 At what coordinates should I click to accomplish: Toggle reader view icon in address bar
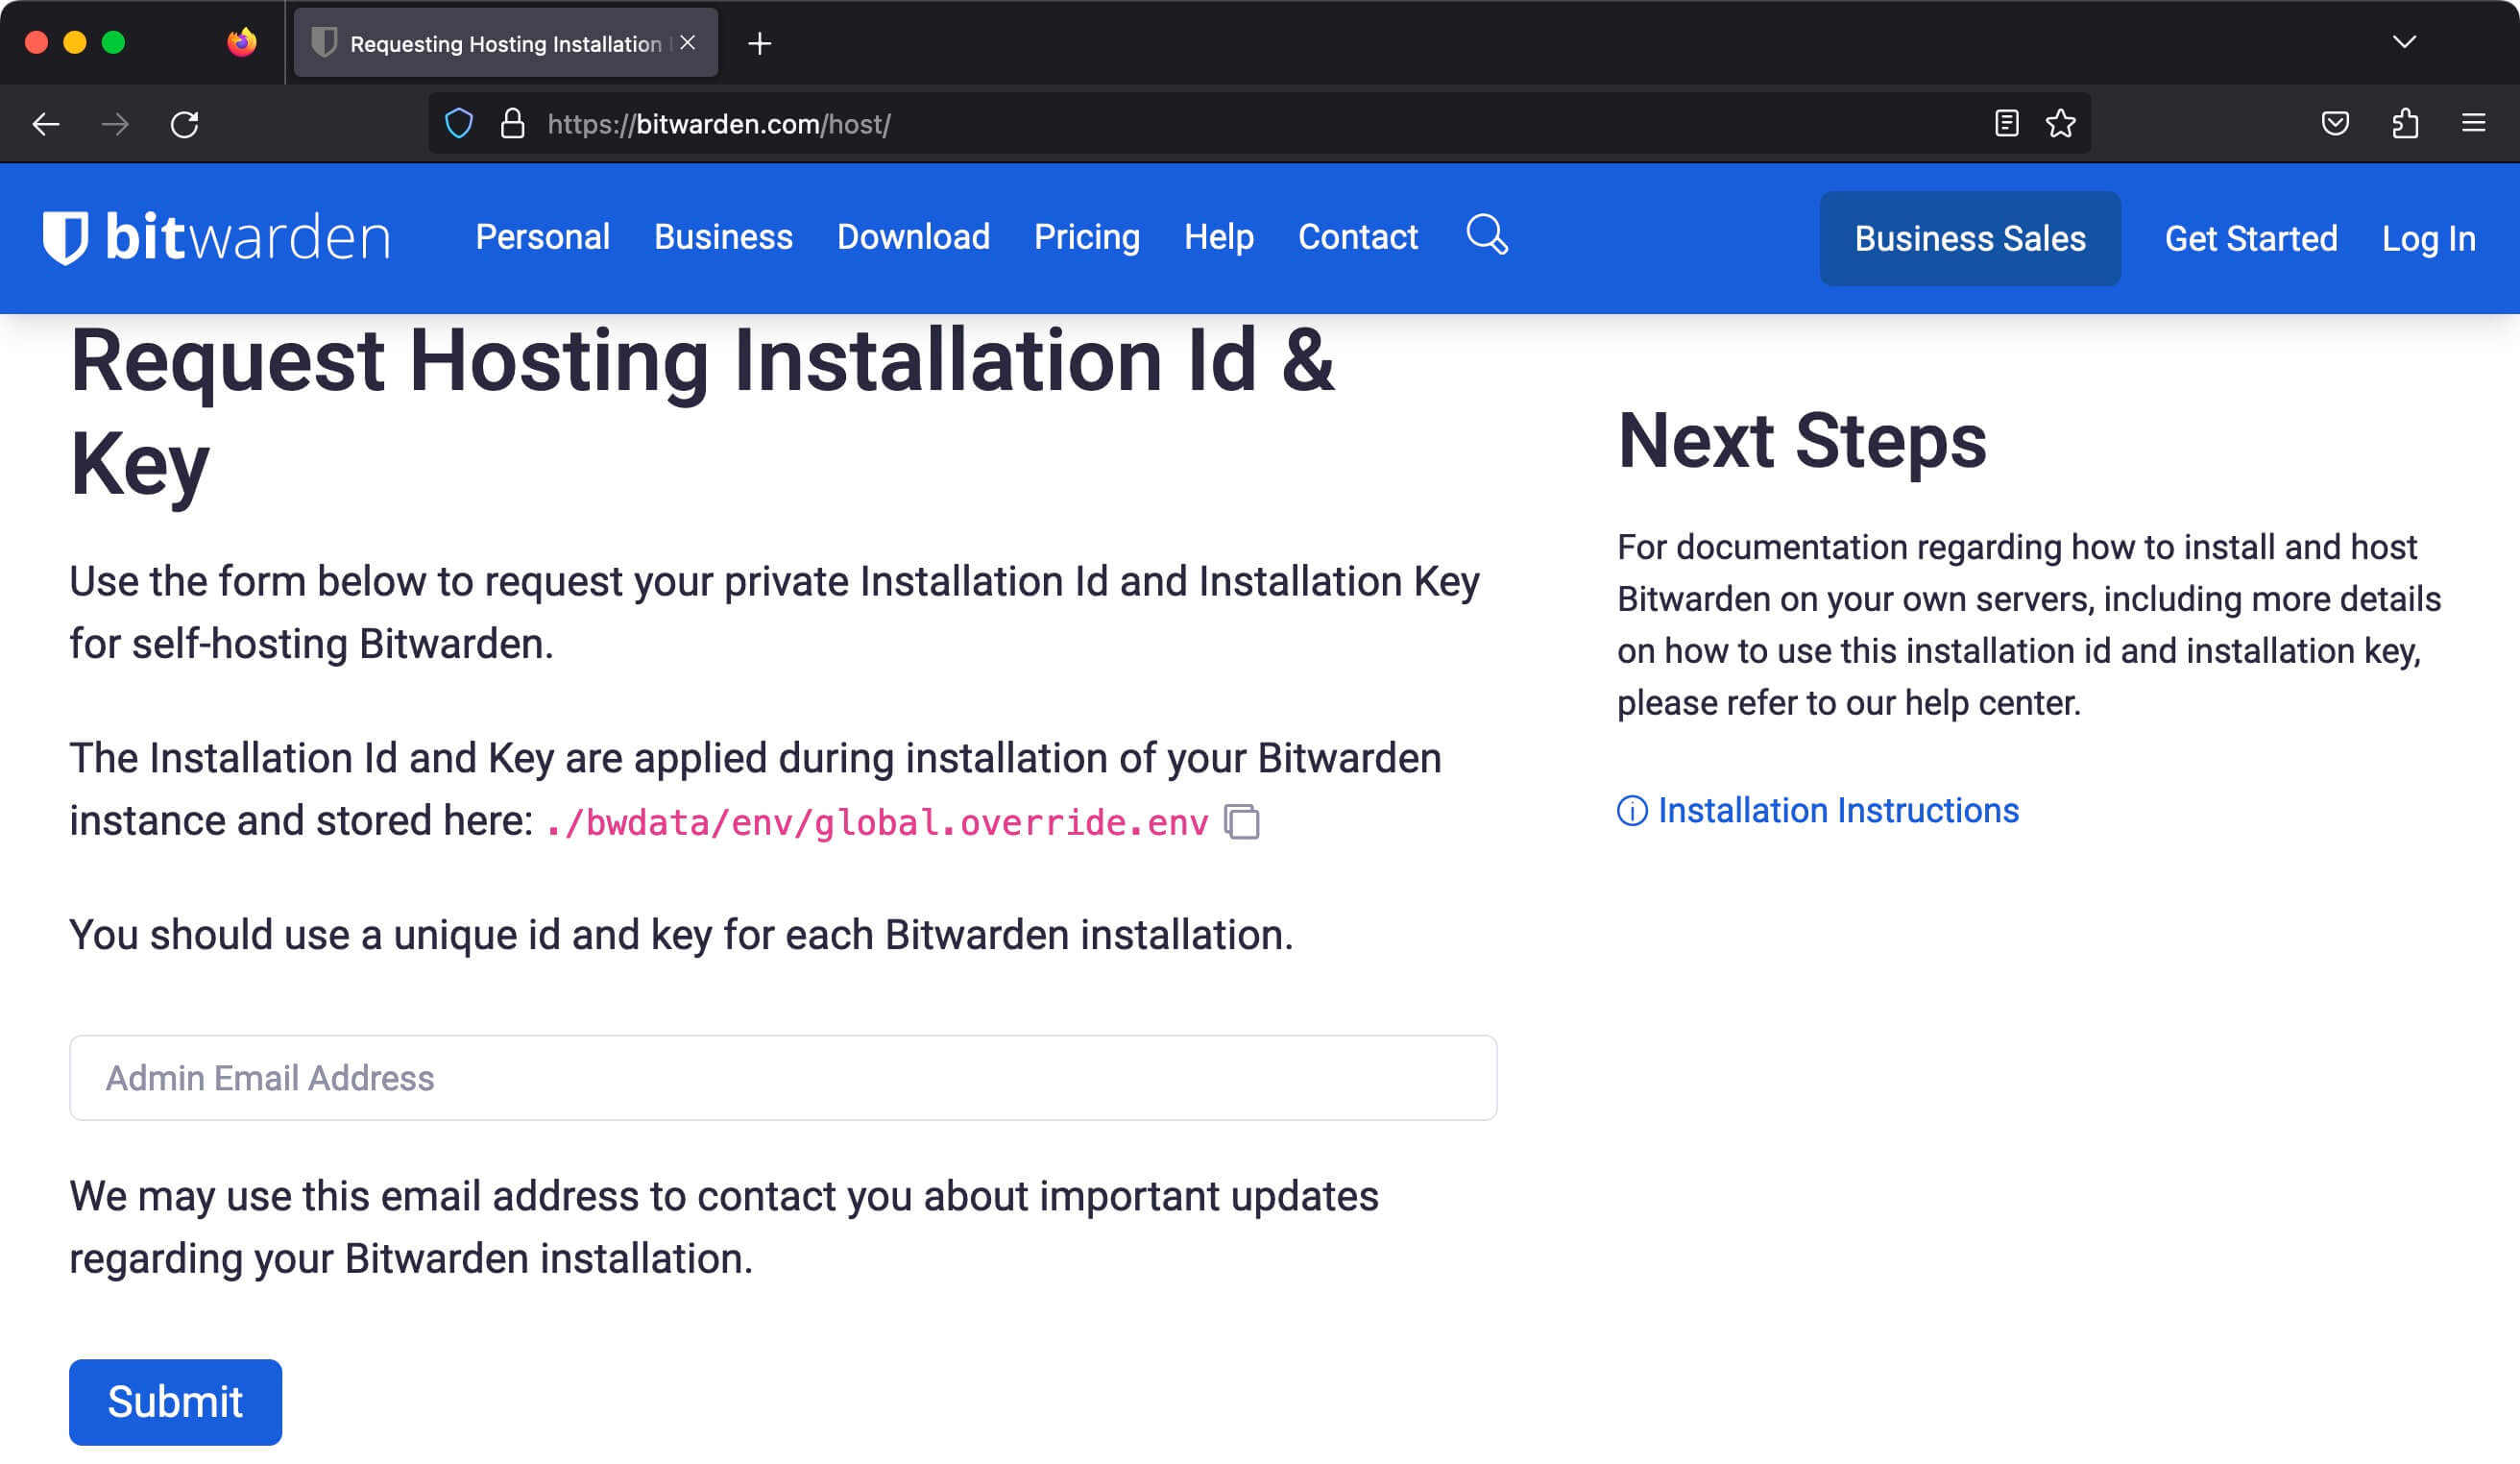pyautogui.click(x=2006, y=124)
